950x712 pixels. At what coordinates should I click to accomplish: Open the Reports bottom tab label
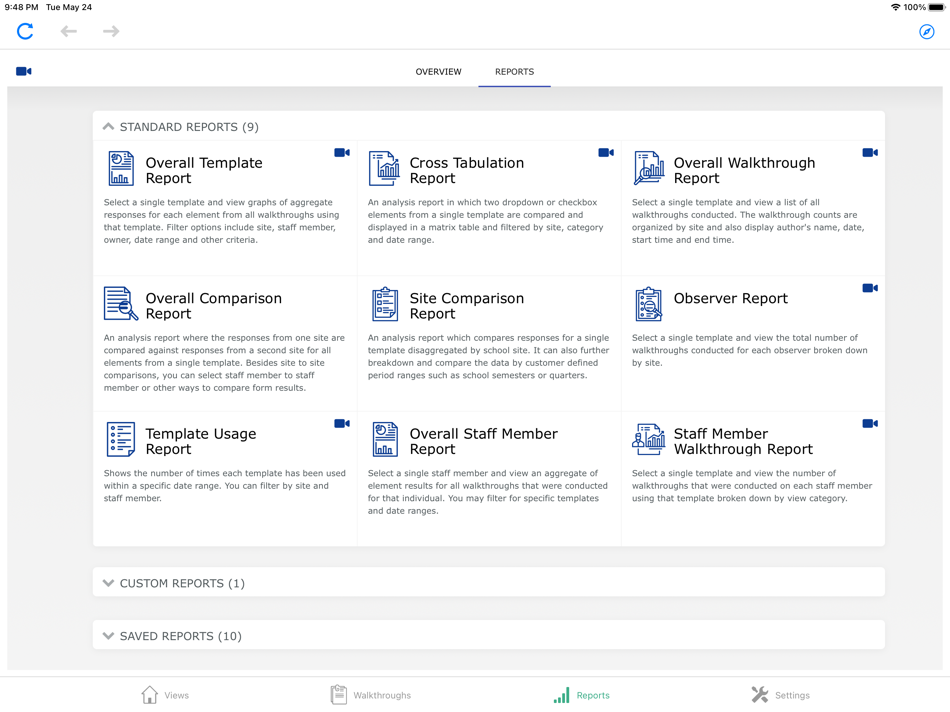tap(593, 695)
